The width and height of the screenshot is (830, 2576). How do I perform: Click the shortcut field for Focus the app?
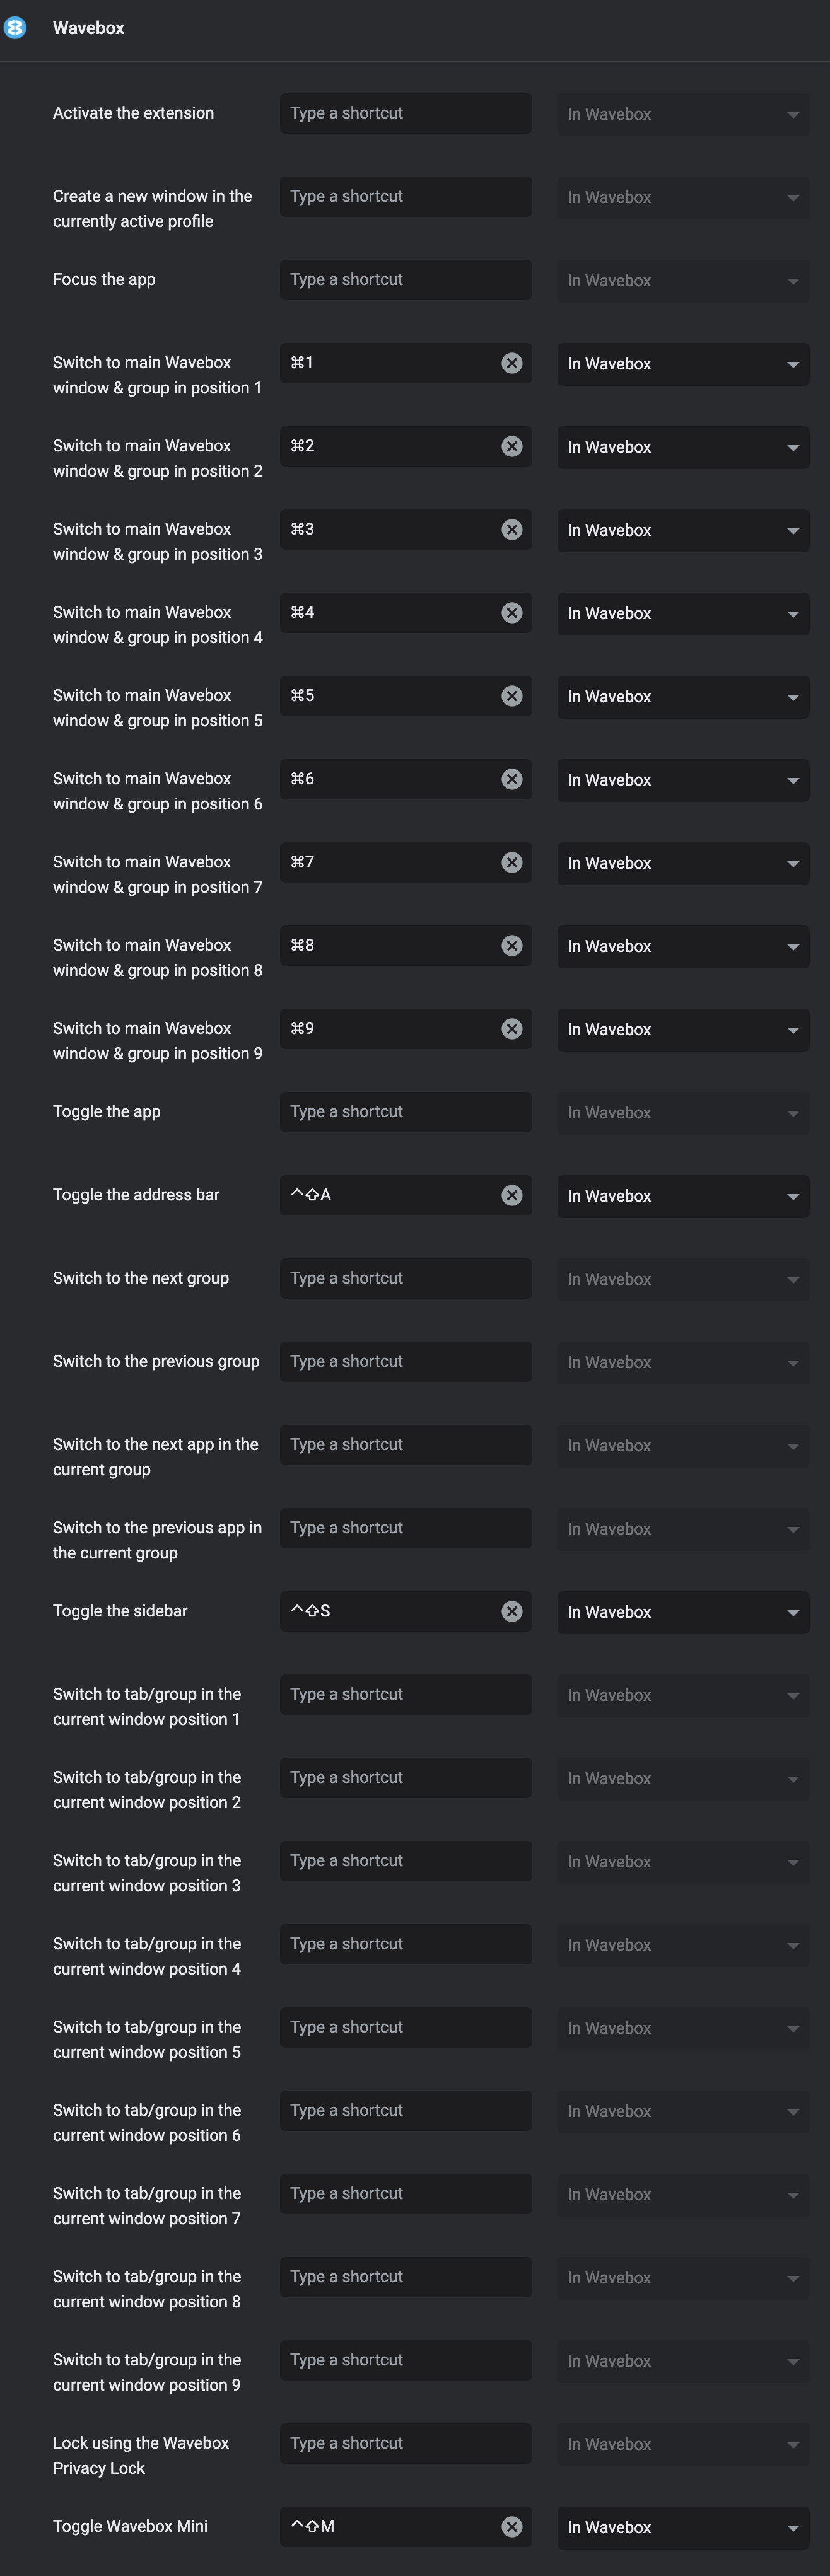tap(405, 279)
